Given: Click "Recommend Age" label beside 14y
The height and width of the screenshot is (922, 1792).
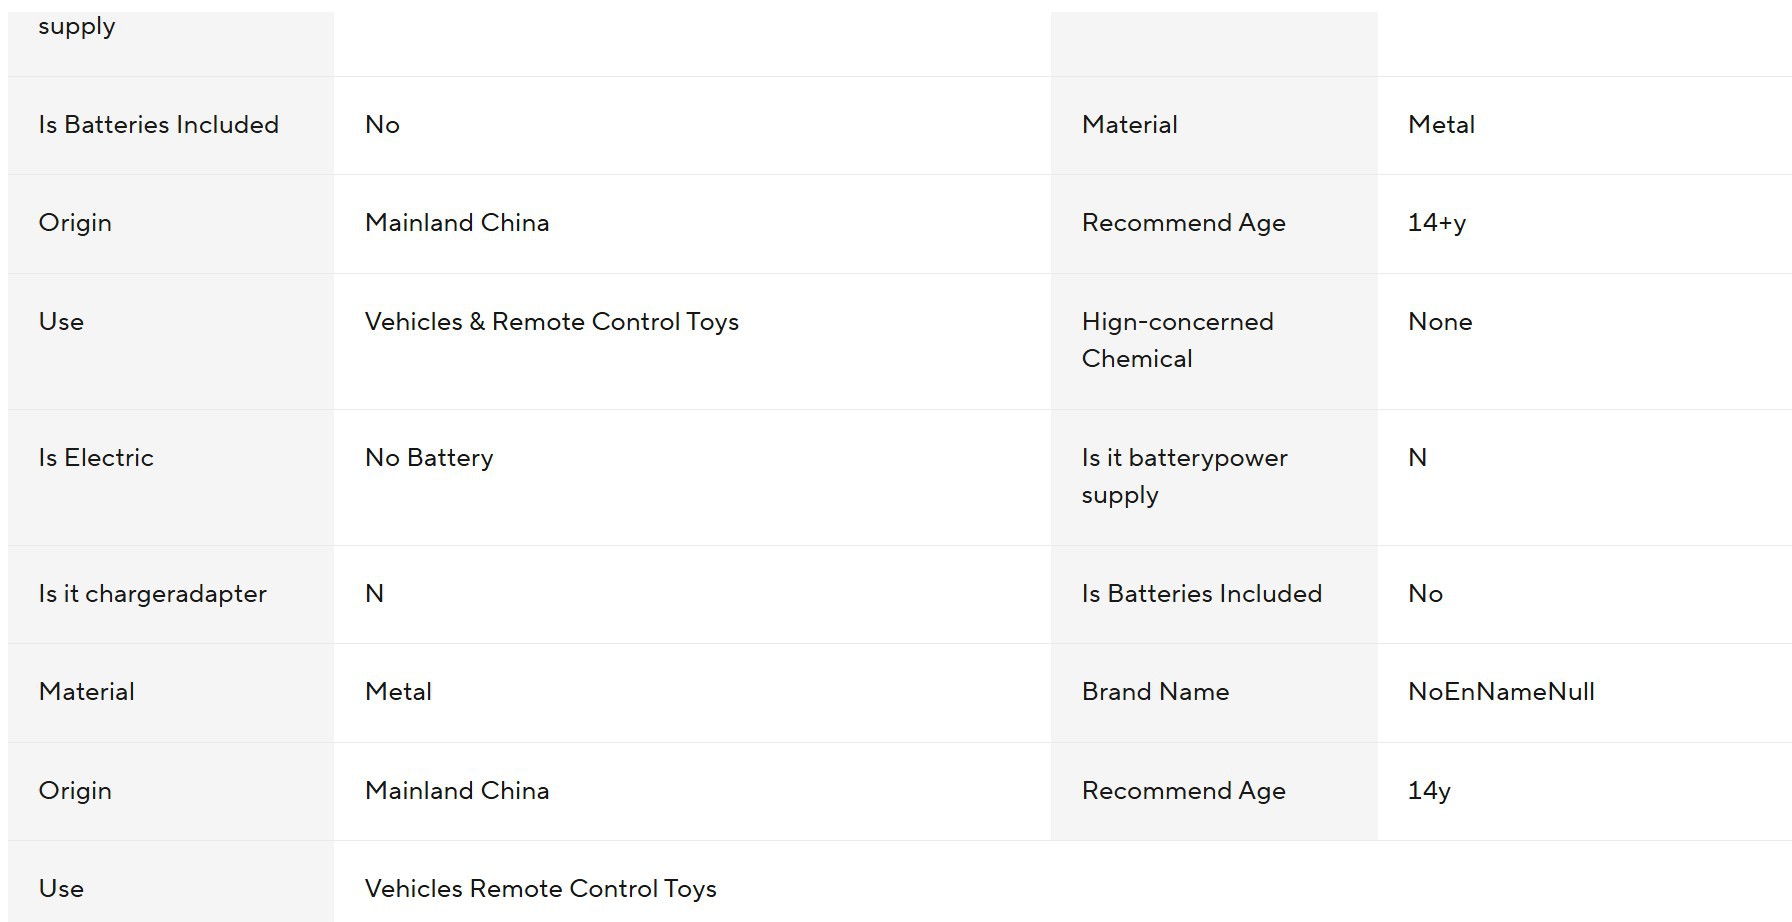Looking at the screenshot, I should (1183, 791).
